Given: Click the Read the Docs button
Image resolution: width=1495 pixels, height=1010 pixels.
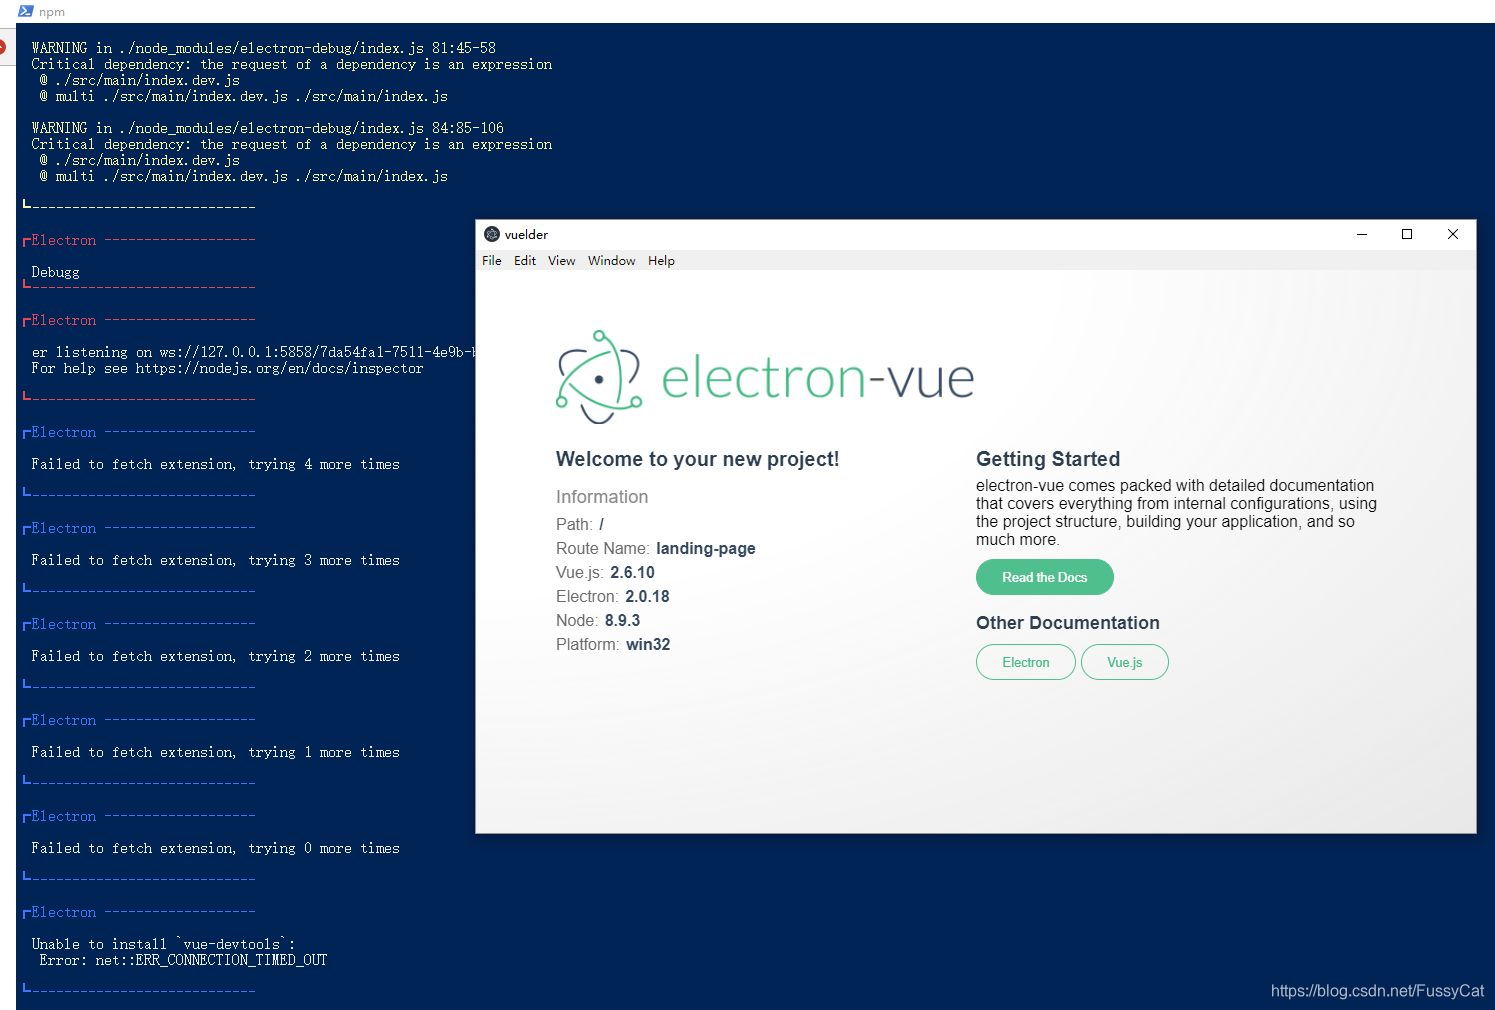Looking at the screenshot, I should (1044, 577).
